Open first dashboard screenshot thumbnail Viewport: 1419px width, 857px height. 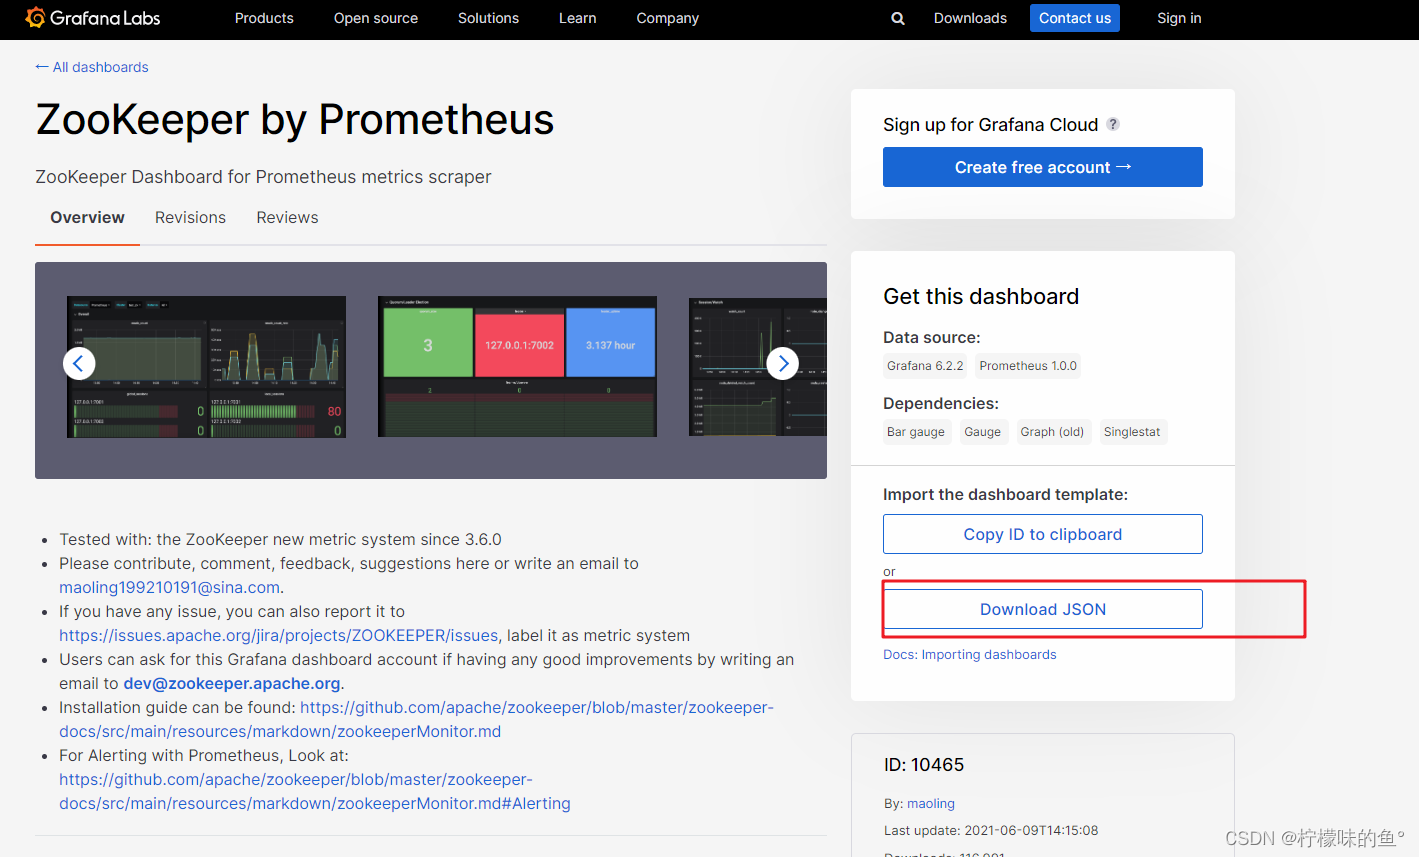206,366
